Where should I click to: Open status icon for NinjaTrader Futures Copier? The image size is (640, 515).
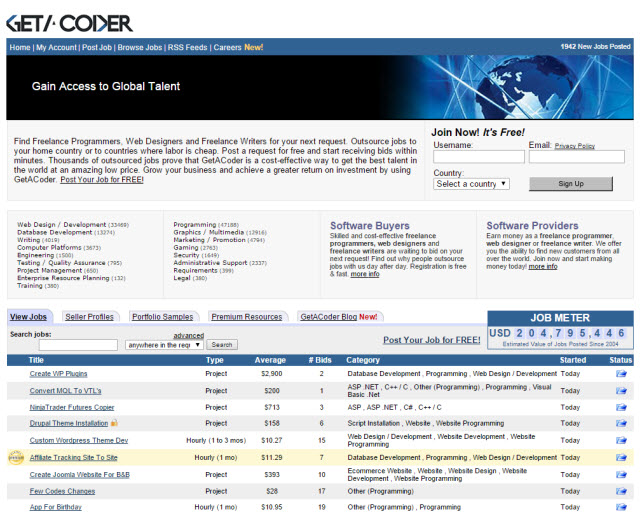[x=621, y=407]
